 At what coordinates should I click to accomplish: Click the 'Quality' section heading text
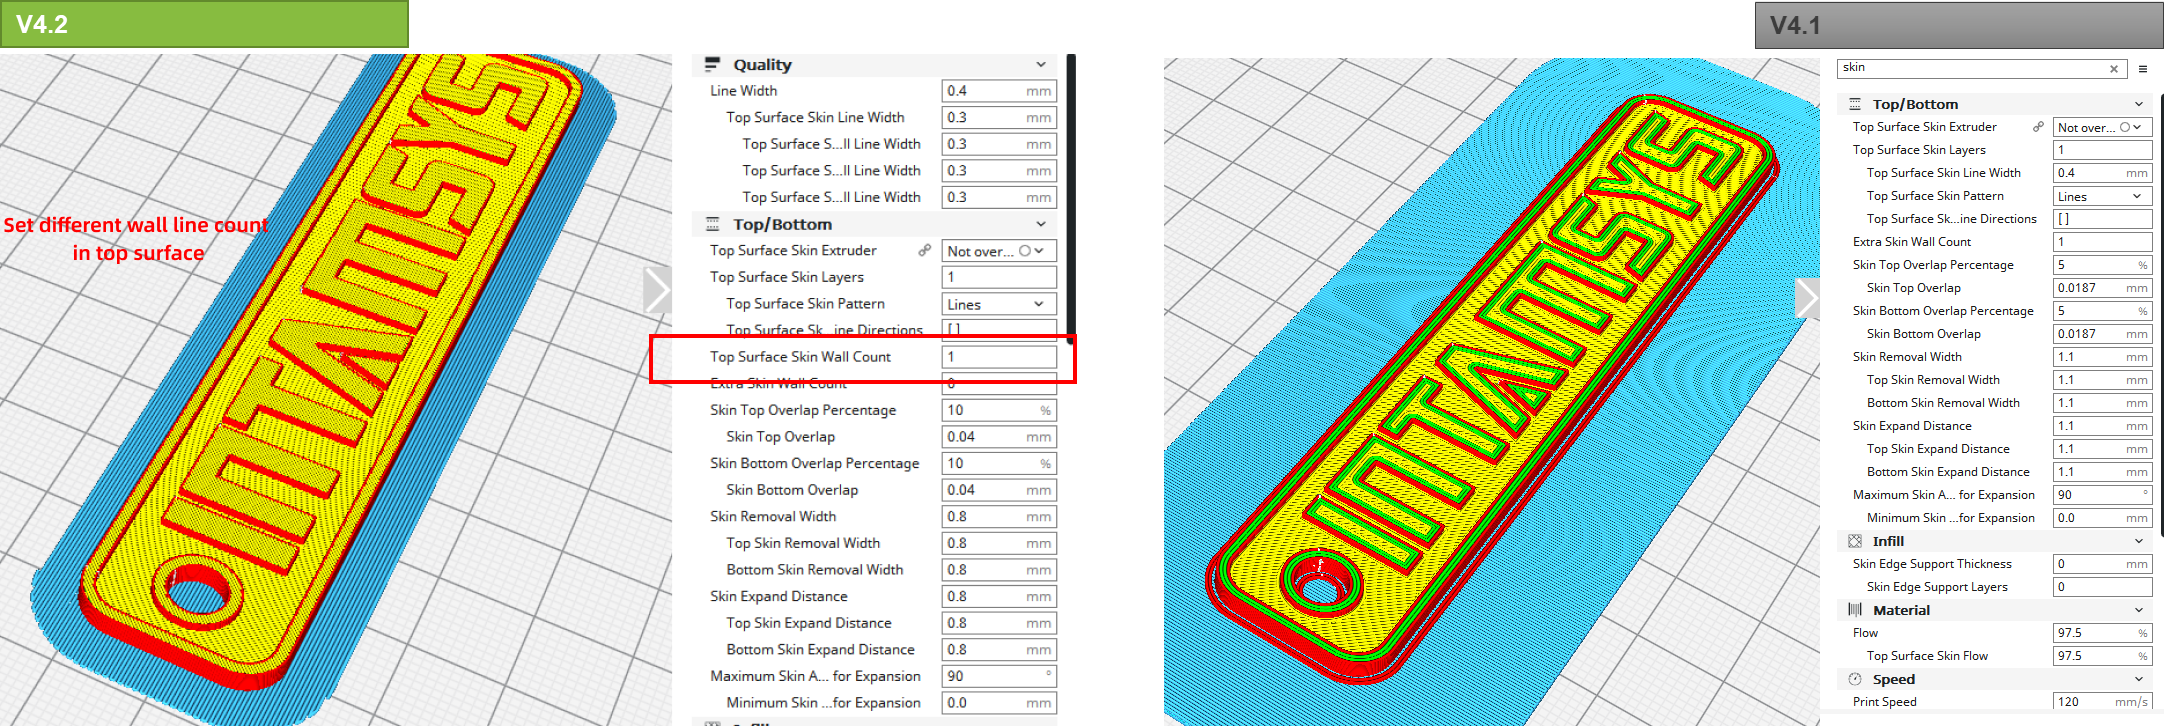(x=762, y=65)
